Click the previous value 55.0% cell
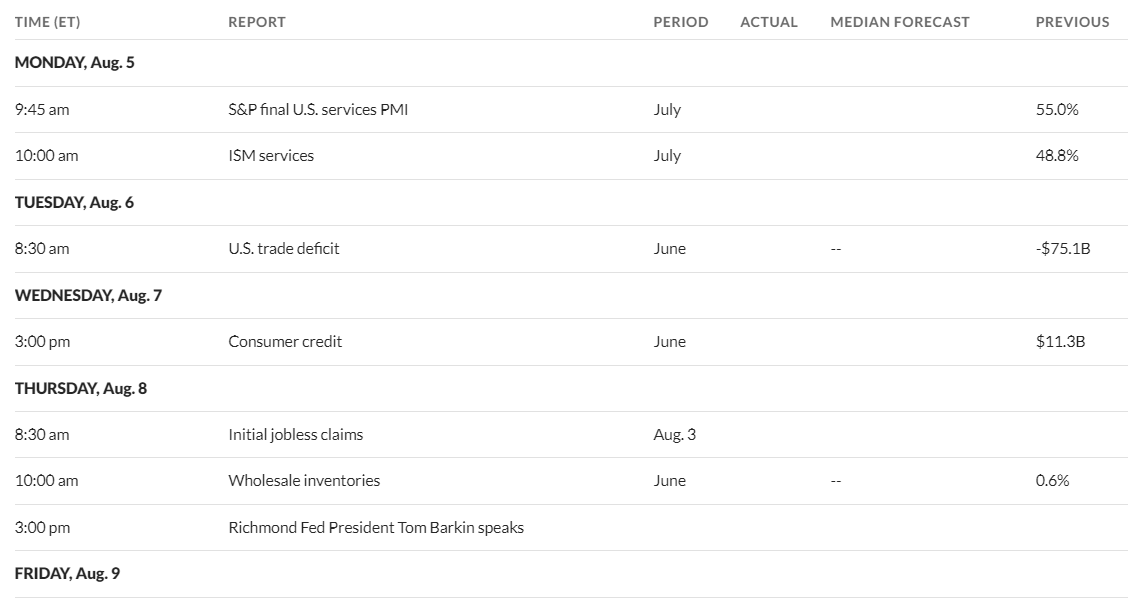The height and width of the screenshot is (611, 1128). (1057, 109)
